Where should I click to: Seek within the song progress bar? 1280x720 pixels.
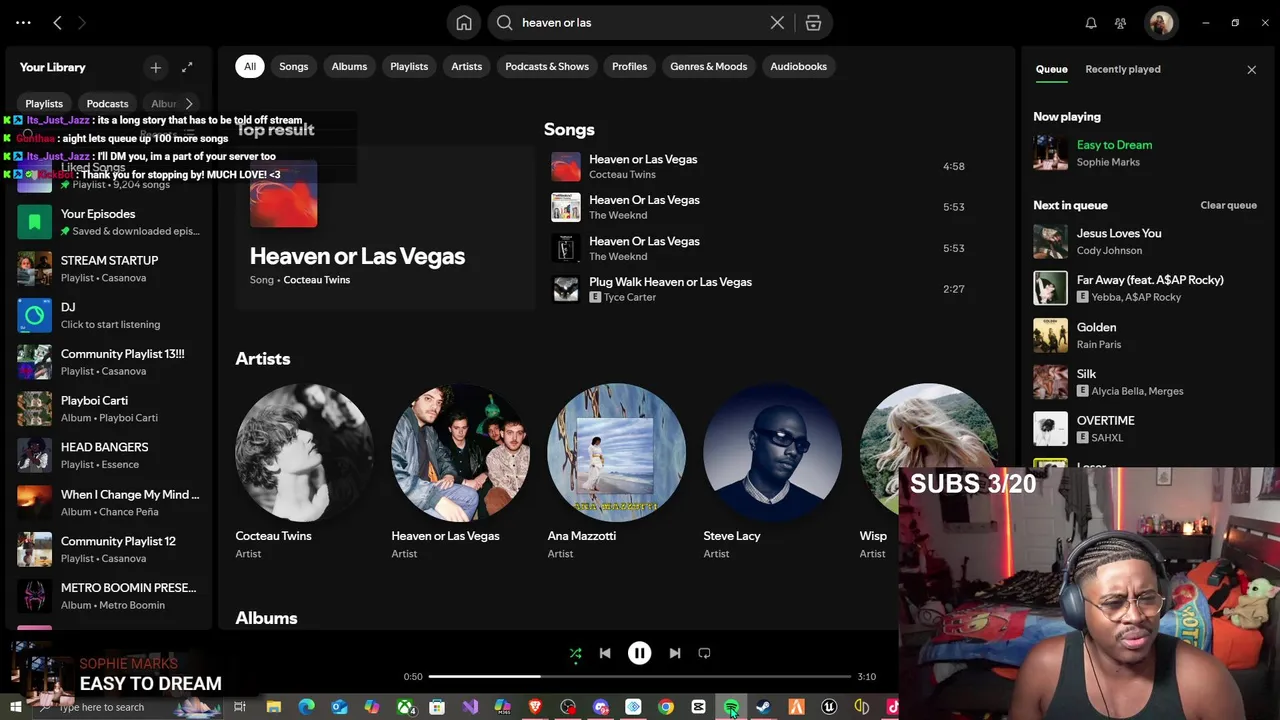(640, 677)
